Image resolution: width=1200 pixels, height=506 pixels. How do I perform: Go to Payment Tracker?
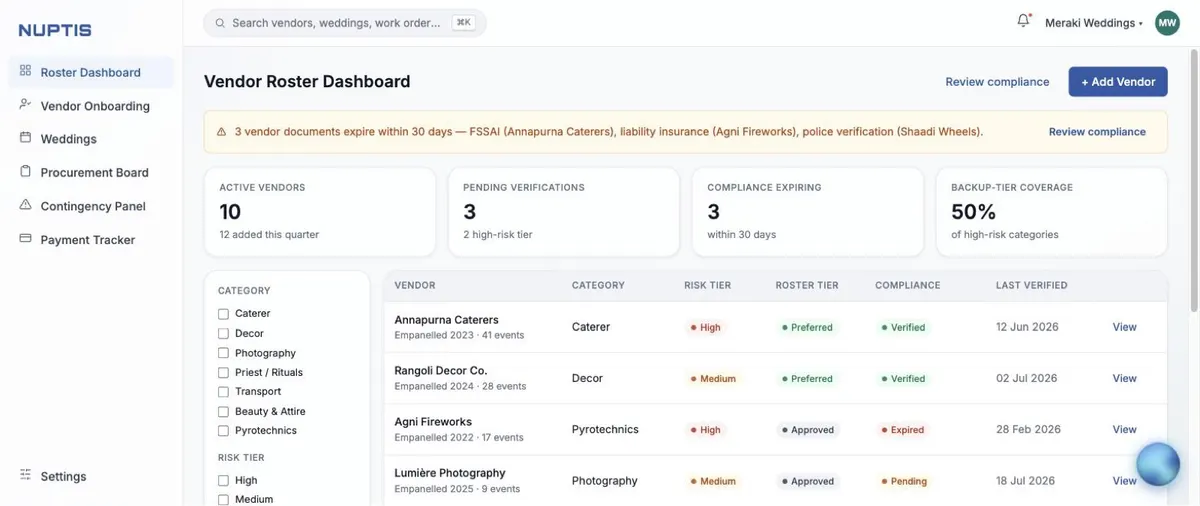tap(91, 239)
